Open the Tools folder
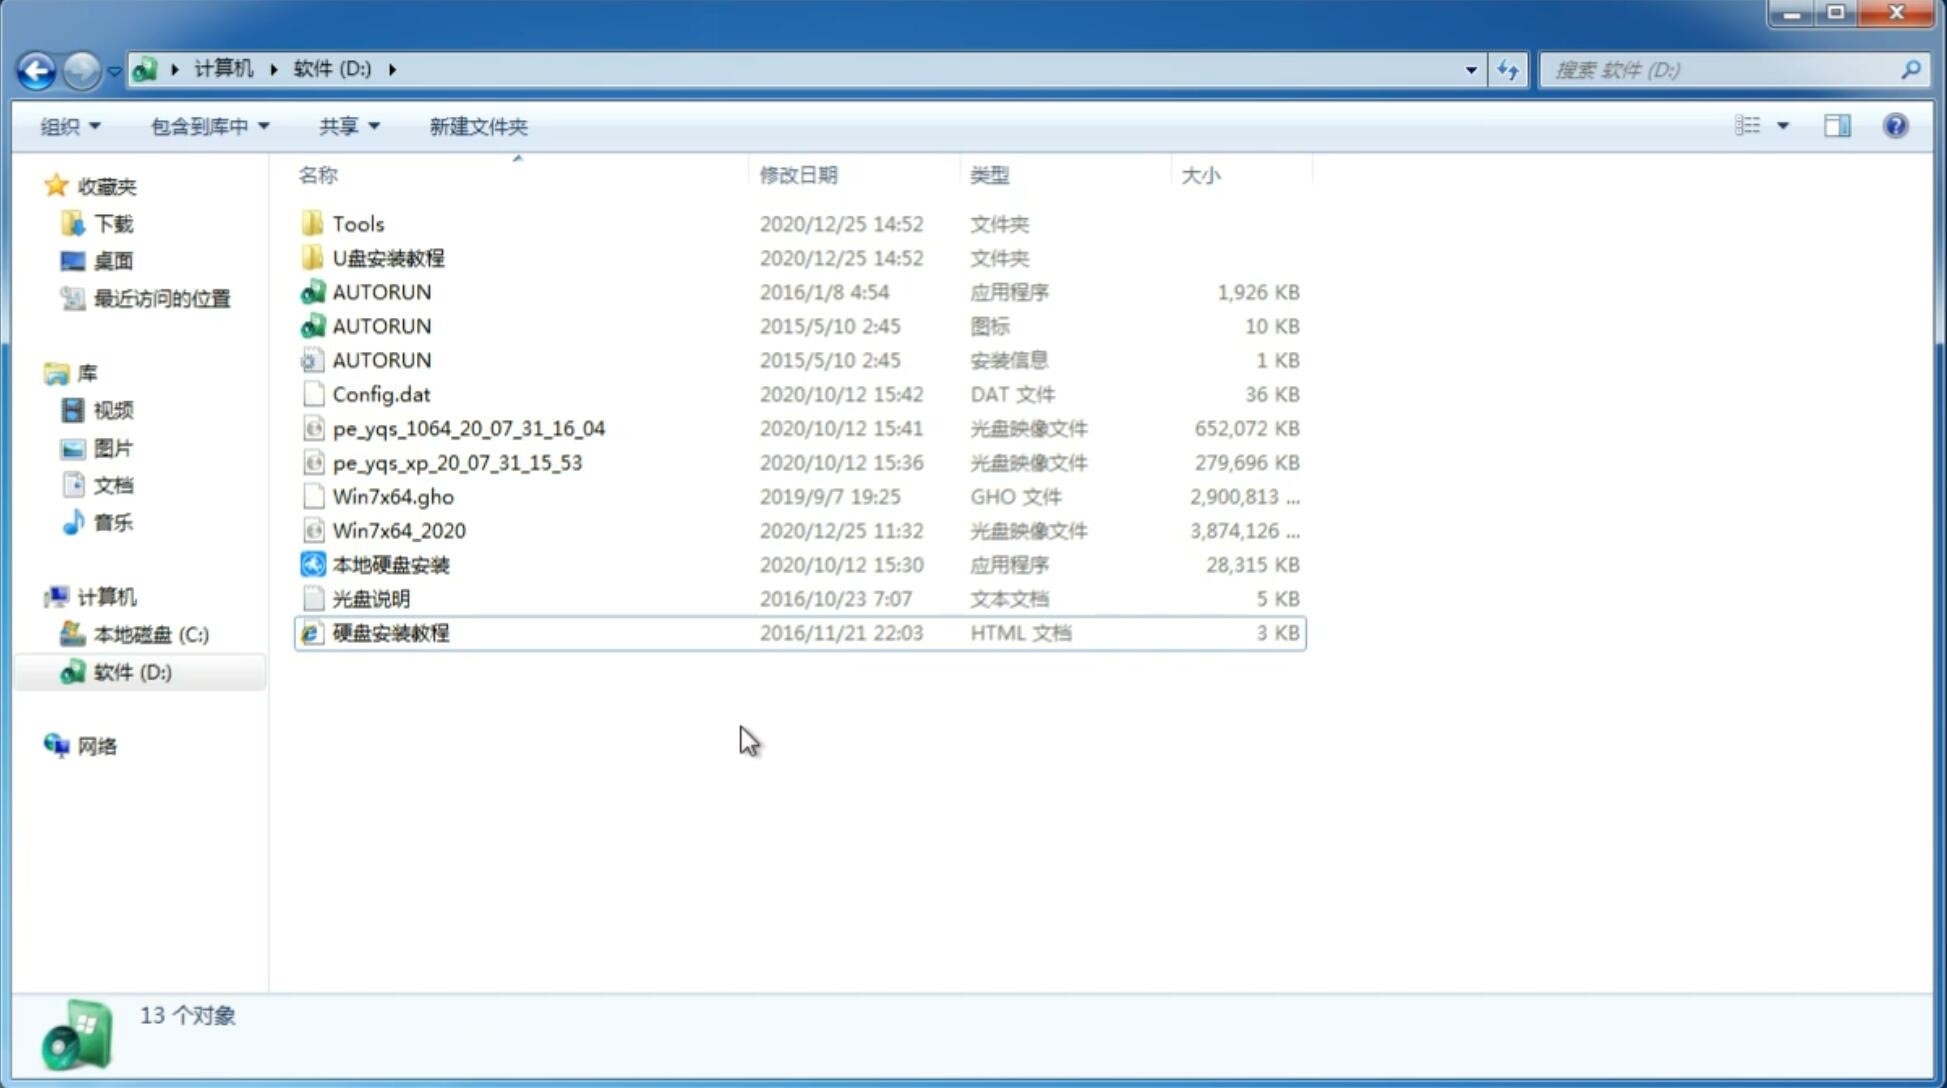Image resolution: width=1947 pixels, height=1088 pixels. pos(357,223)
